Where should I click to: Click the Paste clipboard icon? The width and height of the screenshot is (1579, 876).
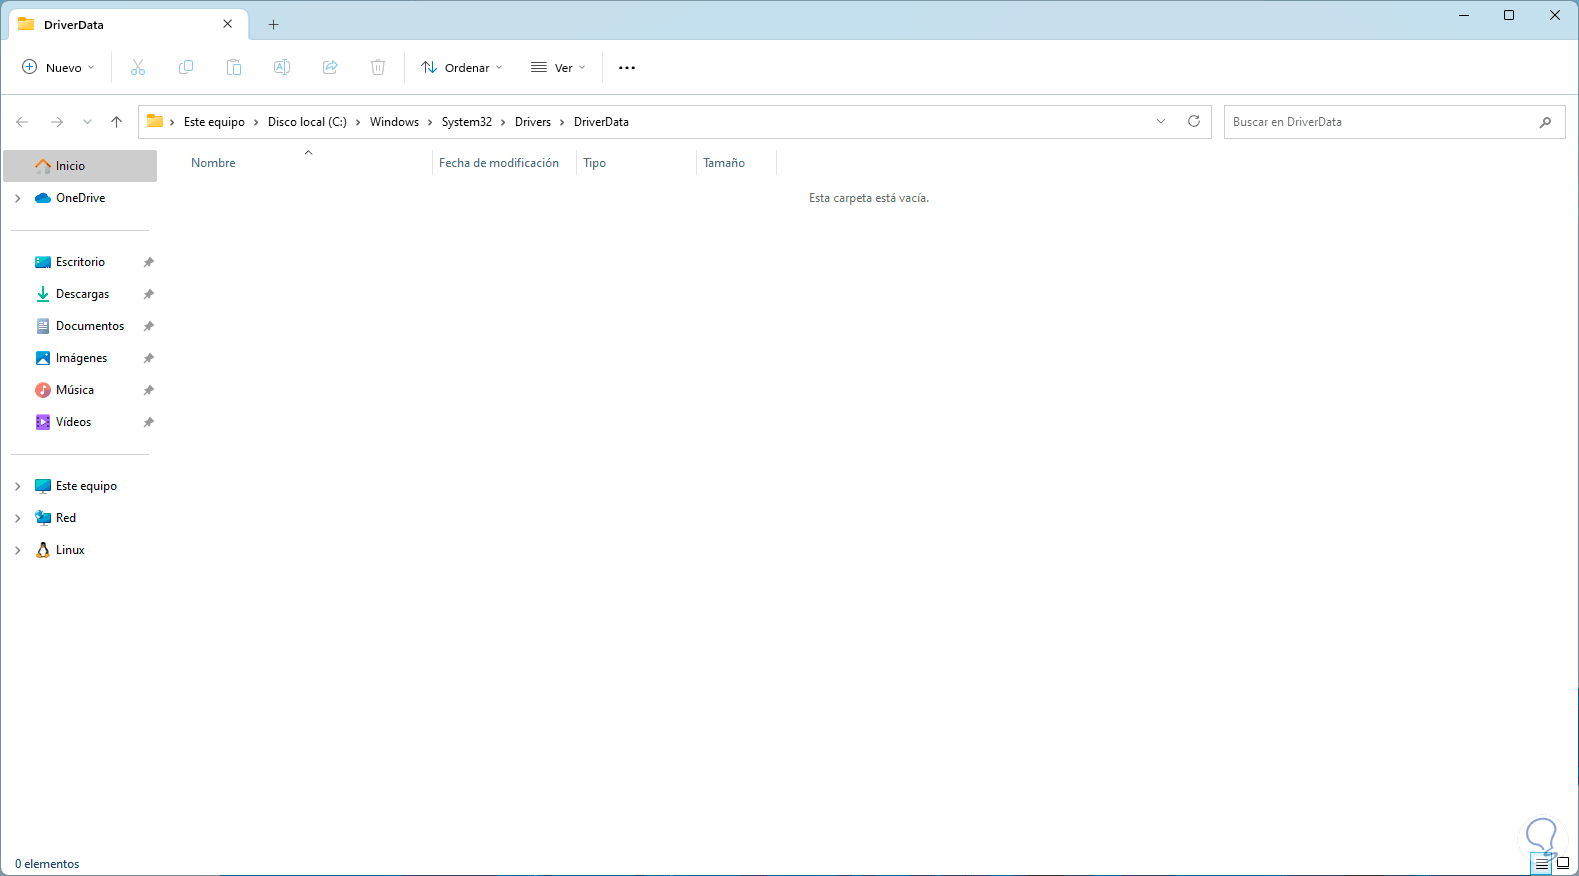coord(234,67)
